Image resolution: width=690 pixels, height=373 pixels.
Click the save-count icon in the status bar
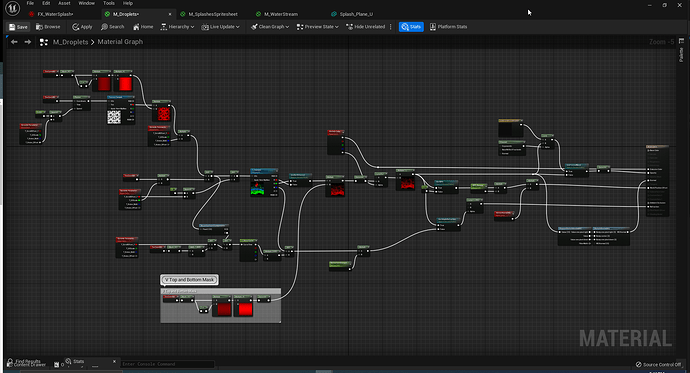coord(56,365)
